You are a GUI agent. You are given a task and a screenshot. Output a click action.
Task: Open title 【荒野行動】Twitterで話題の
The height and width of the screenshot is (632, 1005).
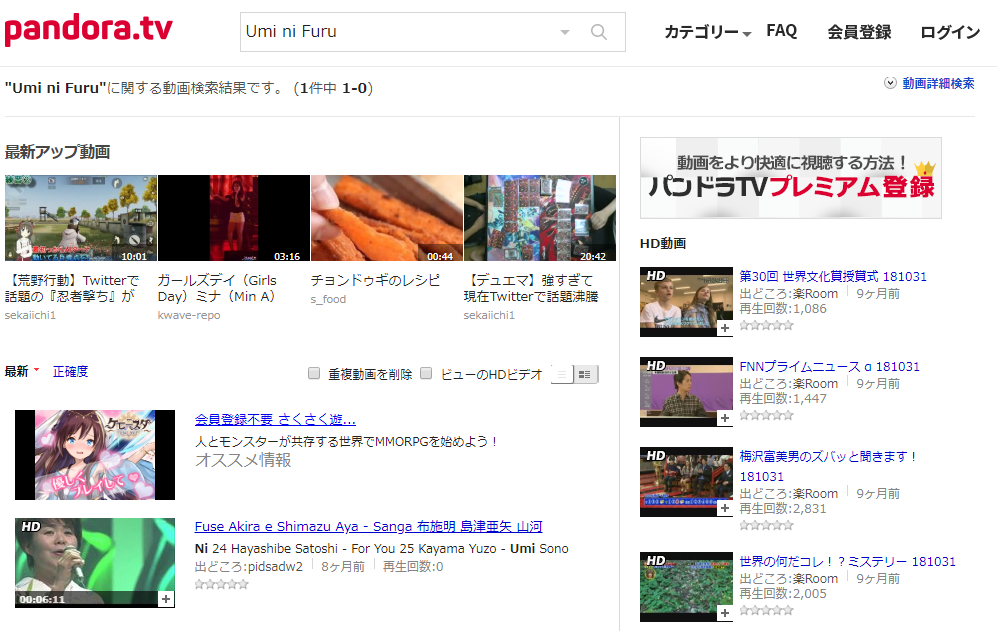coord(72,288)
